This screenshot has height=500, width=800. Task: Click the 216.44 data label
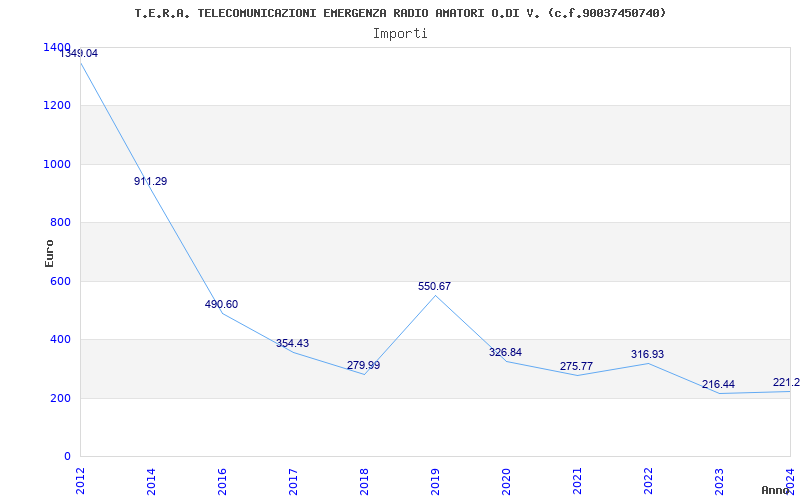point(718,384)
